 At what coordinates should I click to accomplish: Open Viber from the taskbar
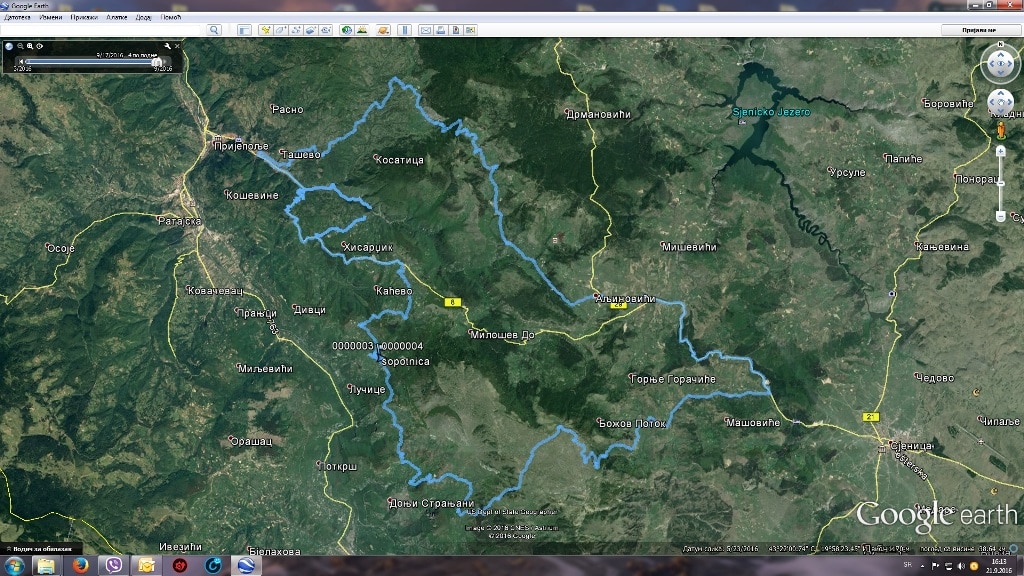(114, 566)
